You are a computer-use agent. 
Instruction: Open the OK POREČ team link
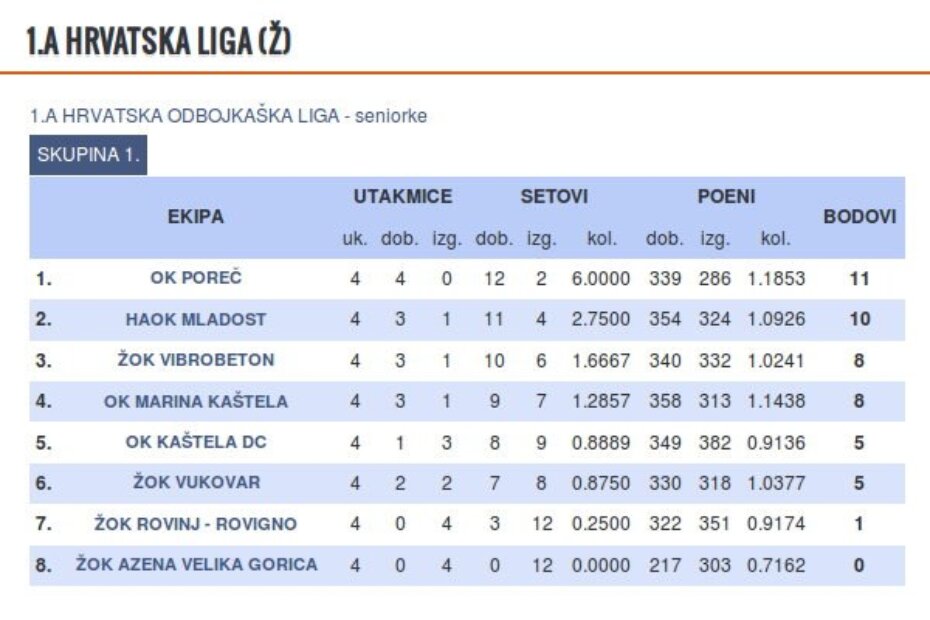[196, 279]
